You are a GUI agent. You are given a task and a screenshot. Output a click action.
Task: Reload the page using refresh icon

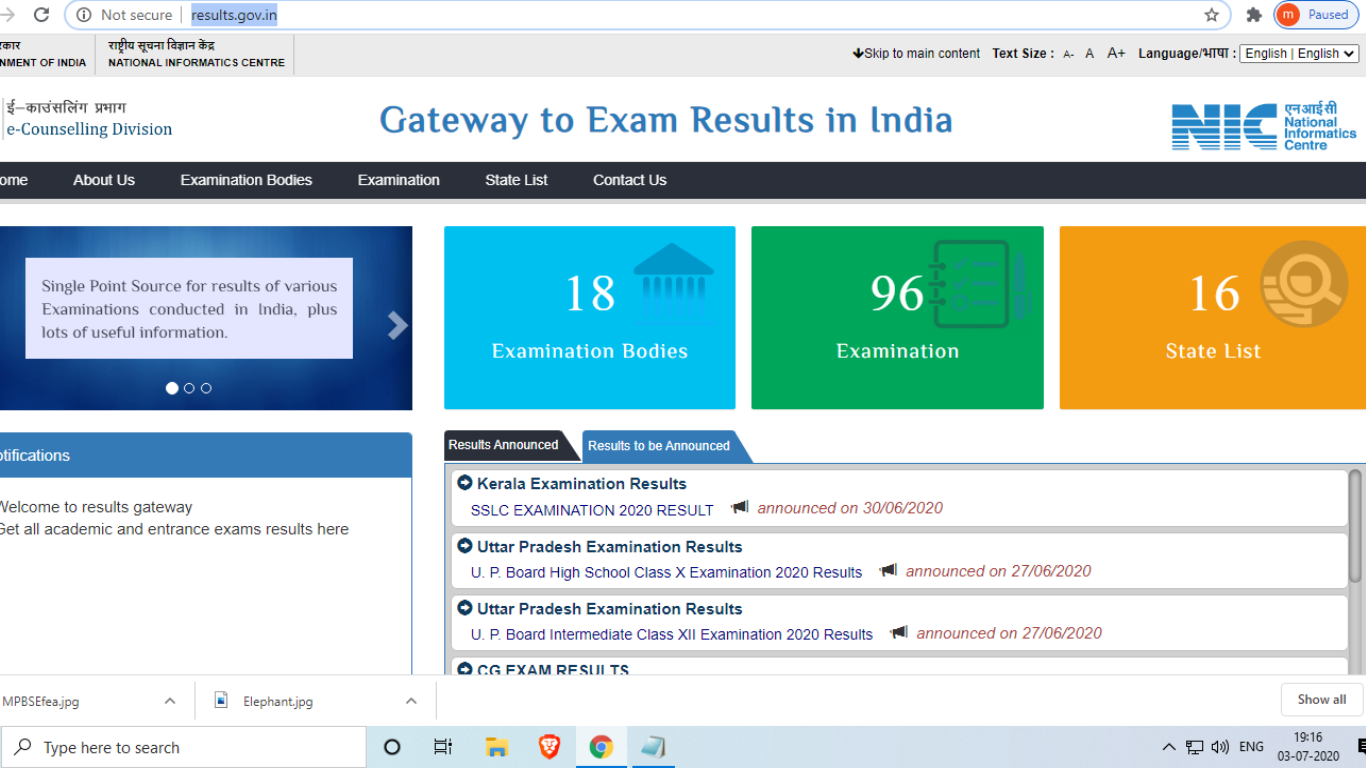click(41, 15)
